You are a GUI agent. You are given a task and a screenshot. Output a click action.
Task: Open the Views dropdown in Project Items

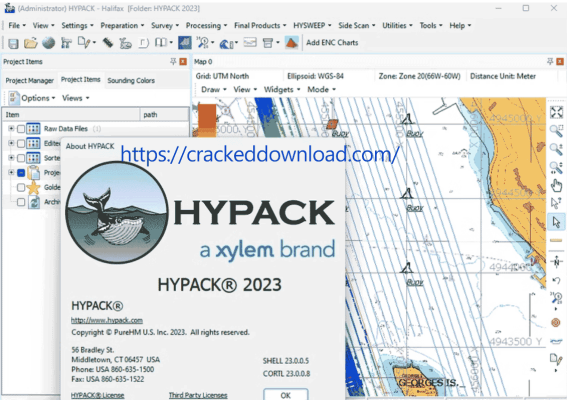76,98
